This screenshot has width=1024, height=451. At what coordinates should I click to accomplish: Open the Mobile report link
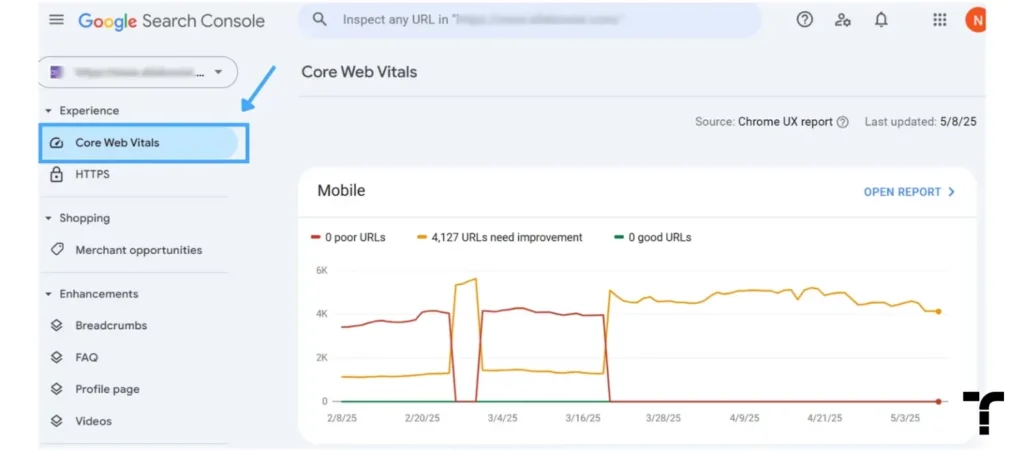tap(910, 192)
